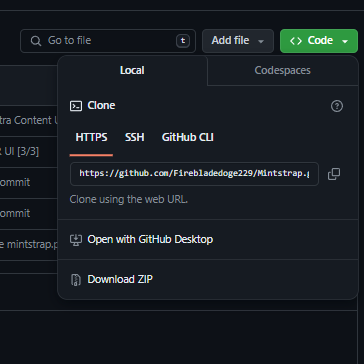Select the HTTPS clone URL text field
This screenshot has width=364, height=364.
[x=194, y=174]
